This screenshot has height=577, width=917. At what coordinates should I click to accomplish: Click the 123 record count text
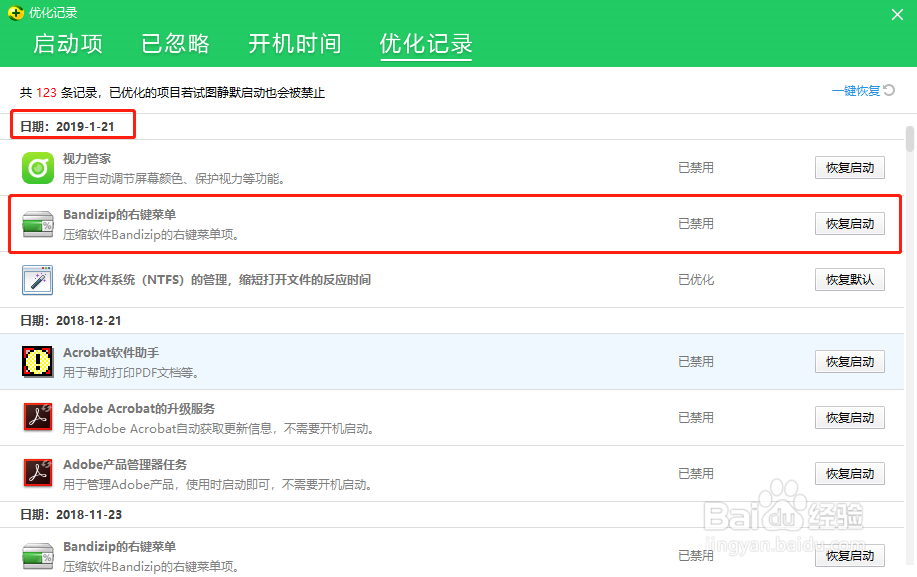tap(46, 92)
